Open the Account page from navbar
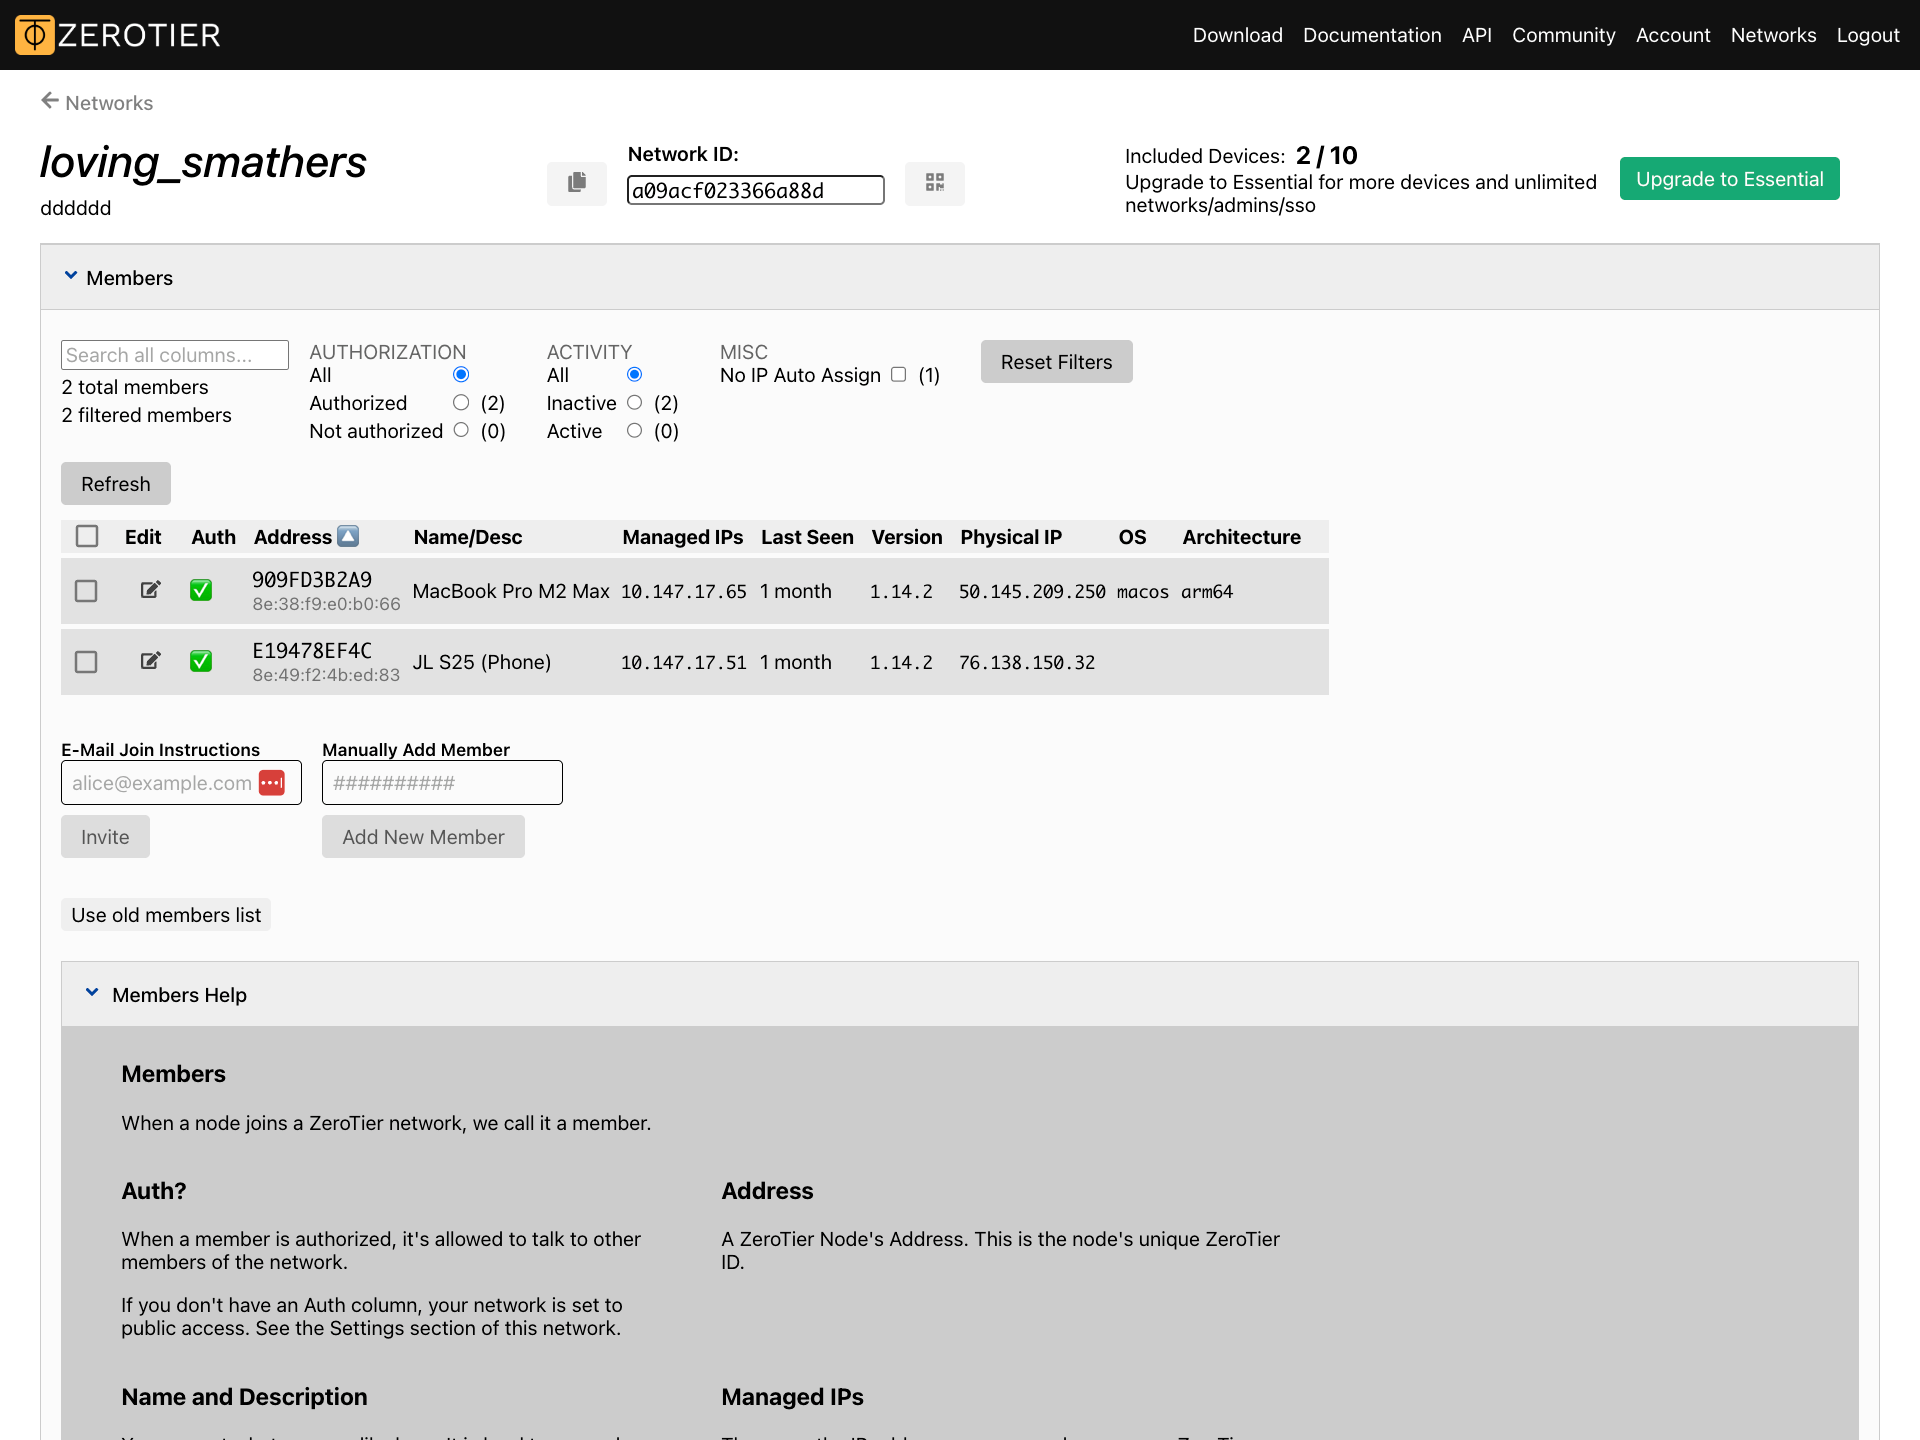1920x1440 pixels. 1672,35
